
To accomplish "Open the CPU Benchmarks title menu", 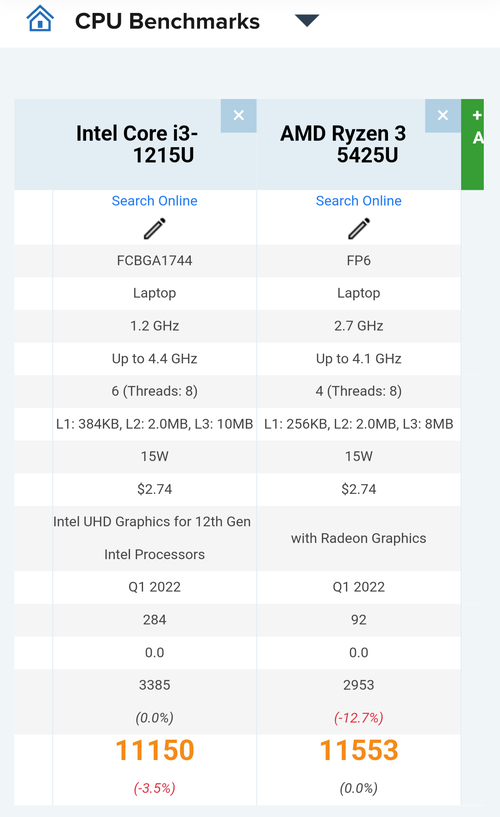I will [167, 21].
